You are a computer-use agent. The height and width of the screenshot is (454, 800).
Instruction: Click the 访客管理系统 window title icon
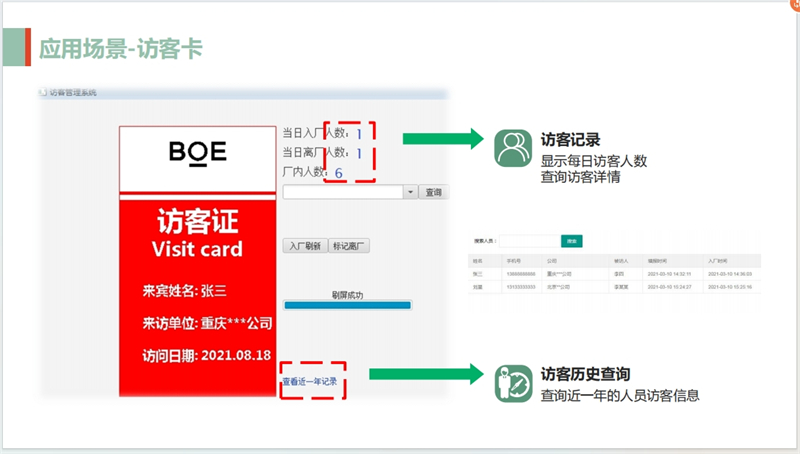click(43, 92)
